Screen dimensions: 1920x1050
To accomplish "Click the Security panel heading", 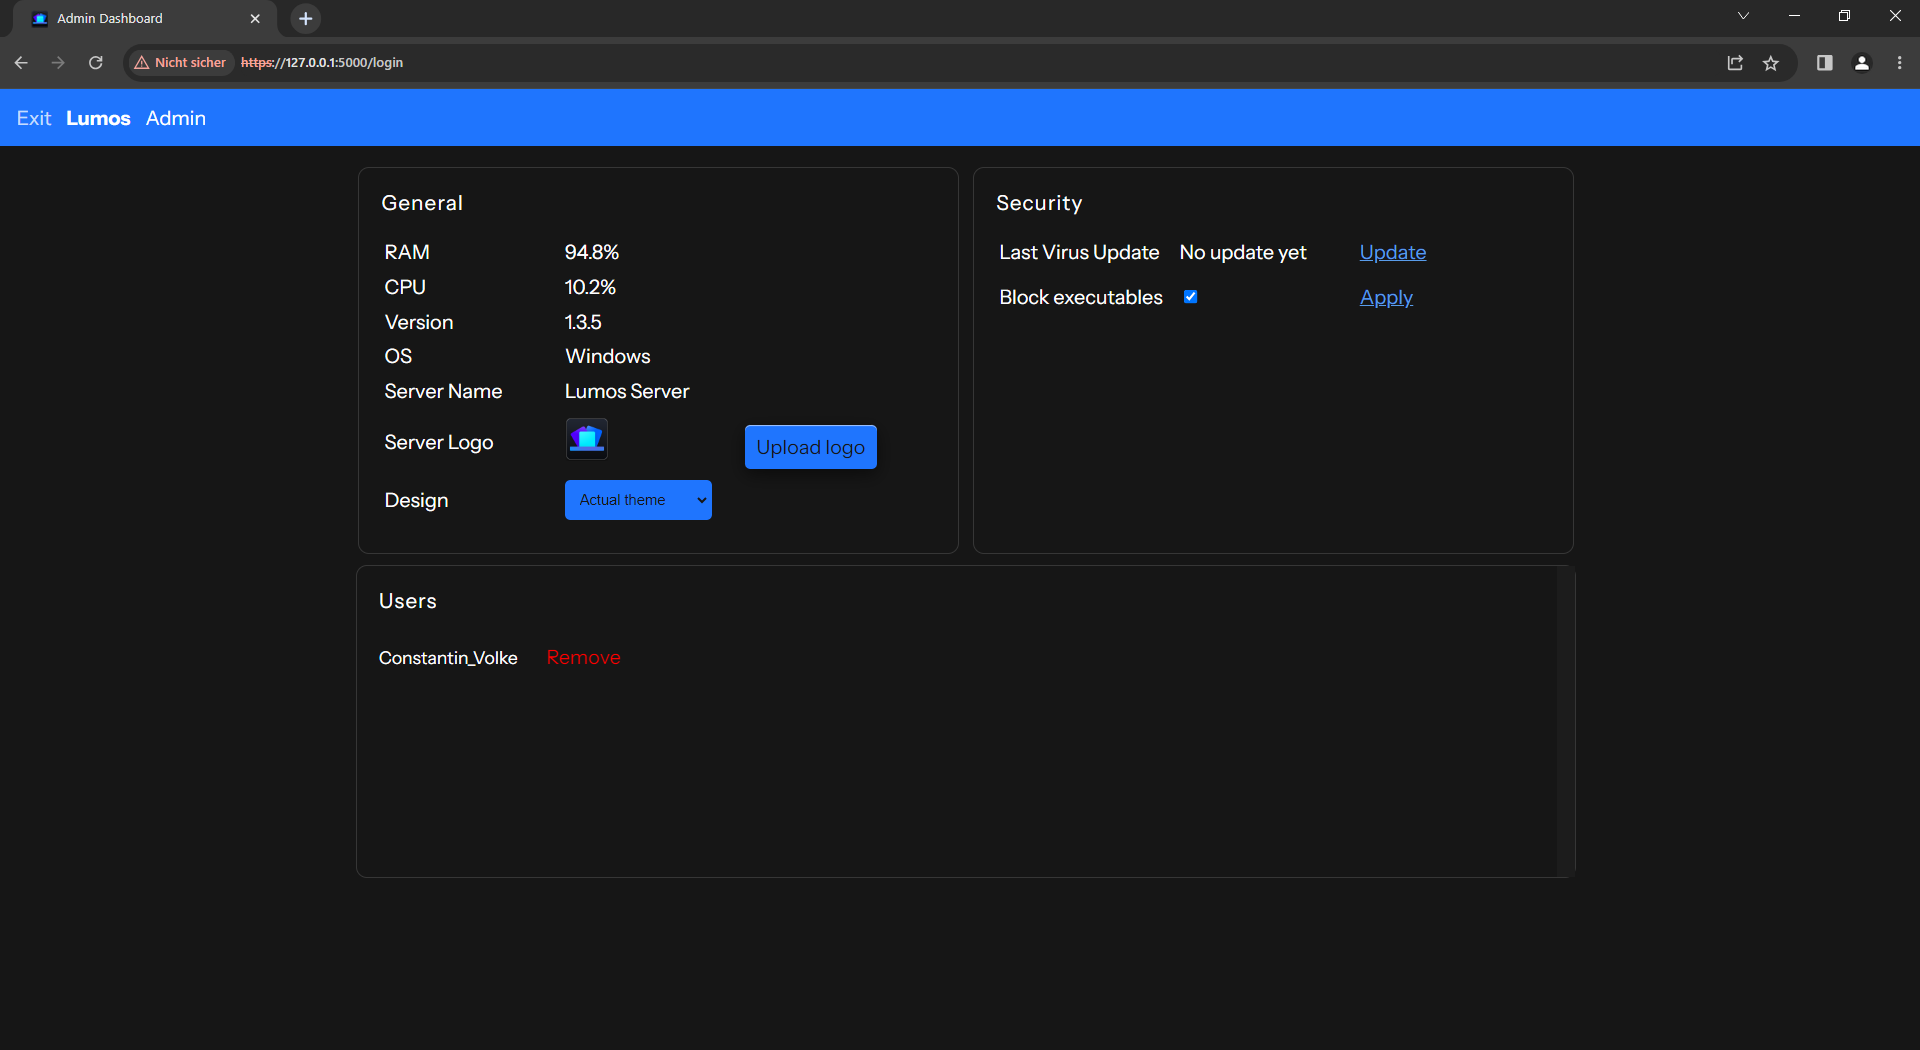I will [1039, 203].
